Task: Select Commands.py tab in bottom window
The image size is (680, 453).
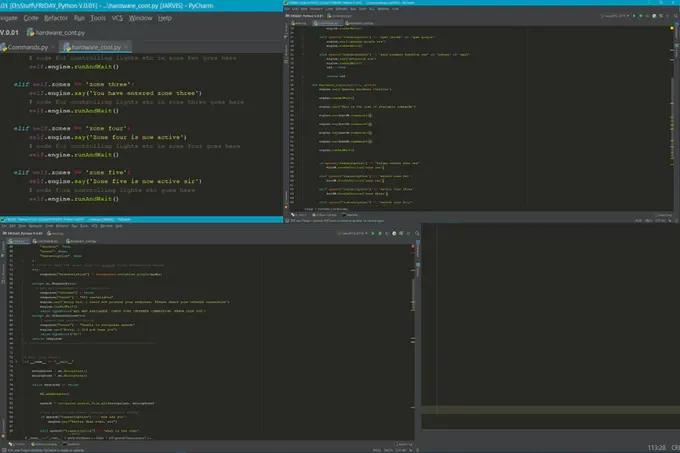Action: pos(46,241)
